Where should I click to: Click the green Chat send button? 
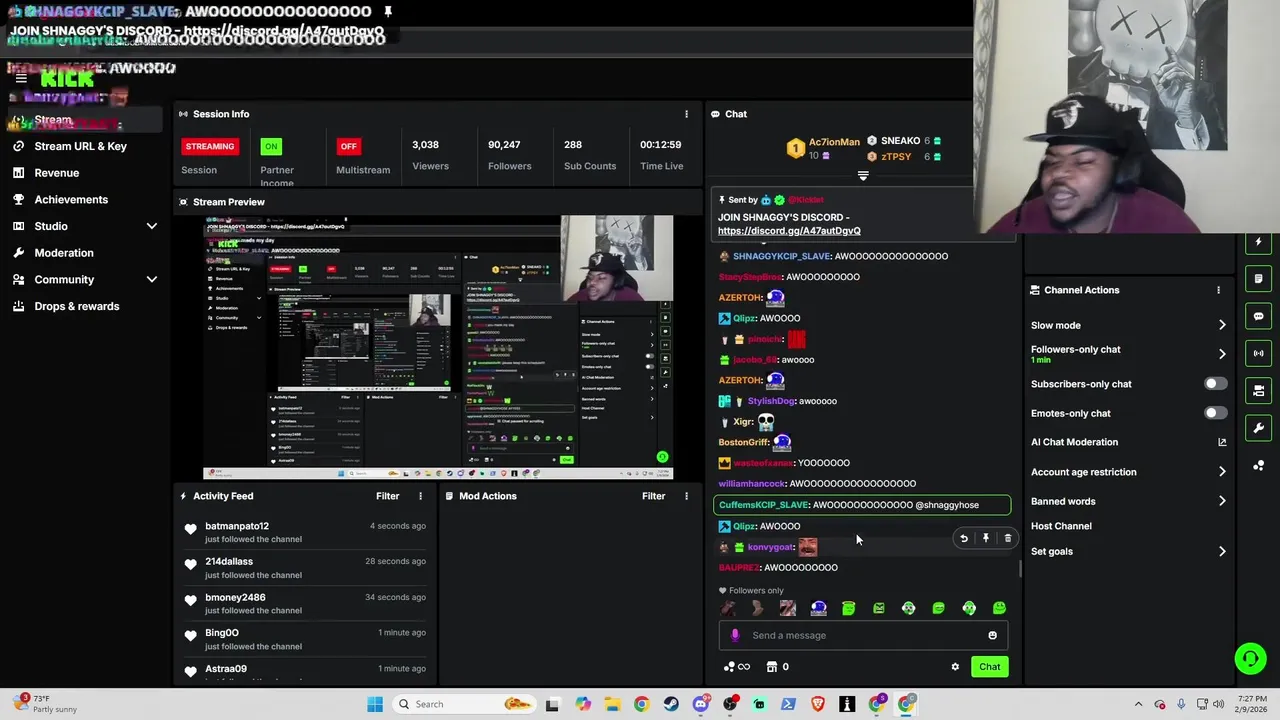click(x=989, y=667)
